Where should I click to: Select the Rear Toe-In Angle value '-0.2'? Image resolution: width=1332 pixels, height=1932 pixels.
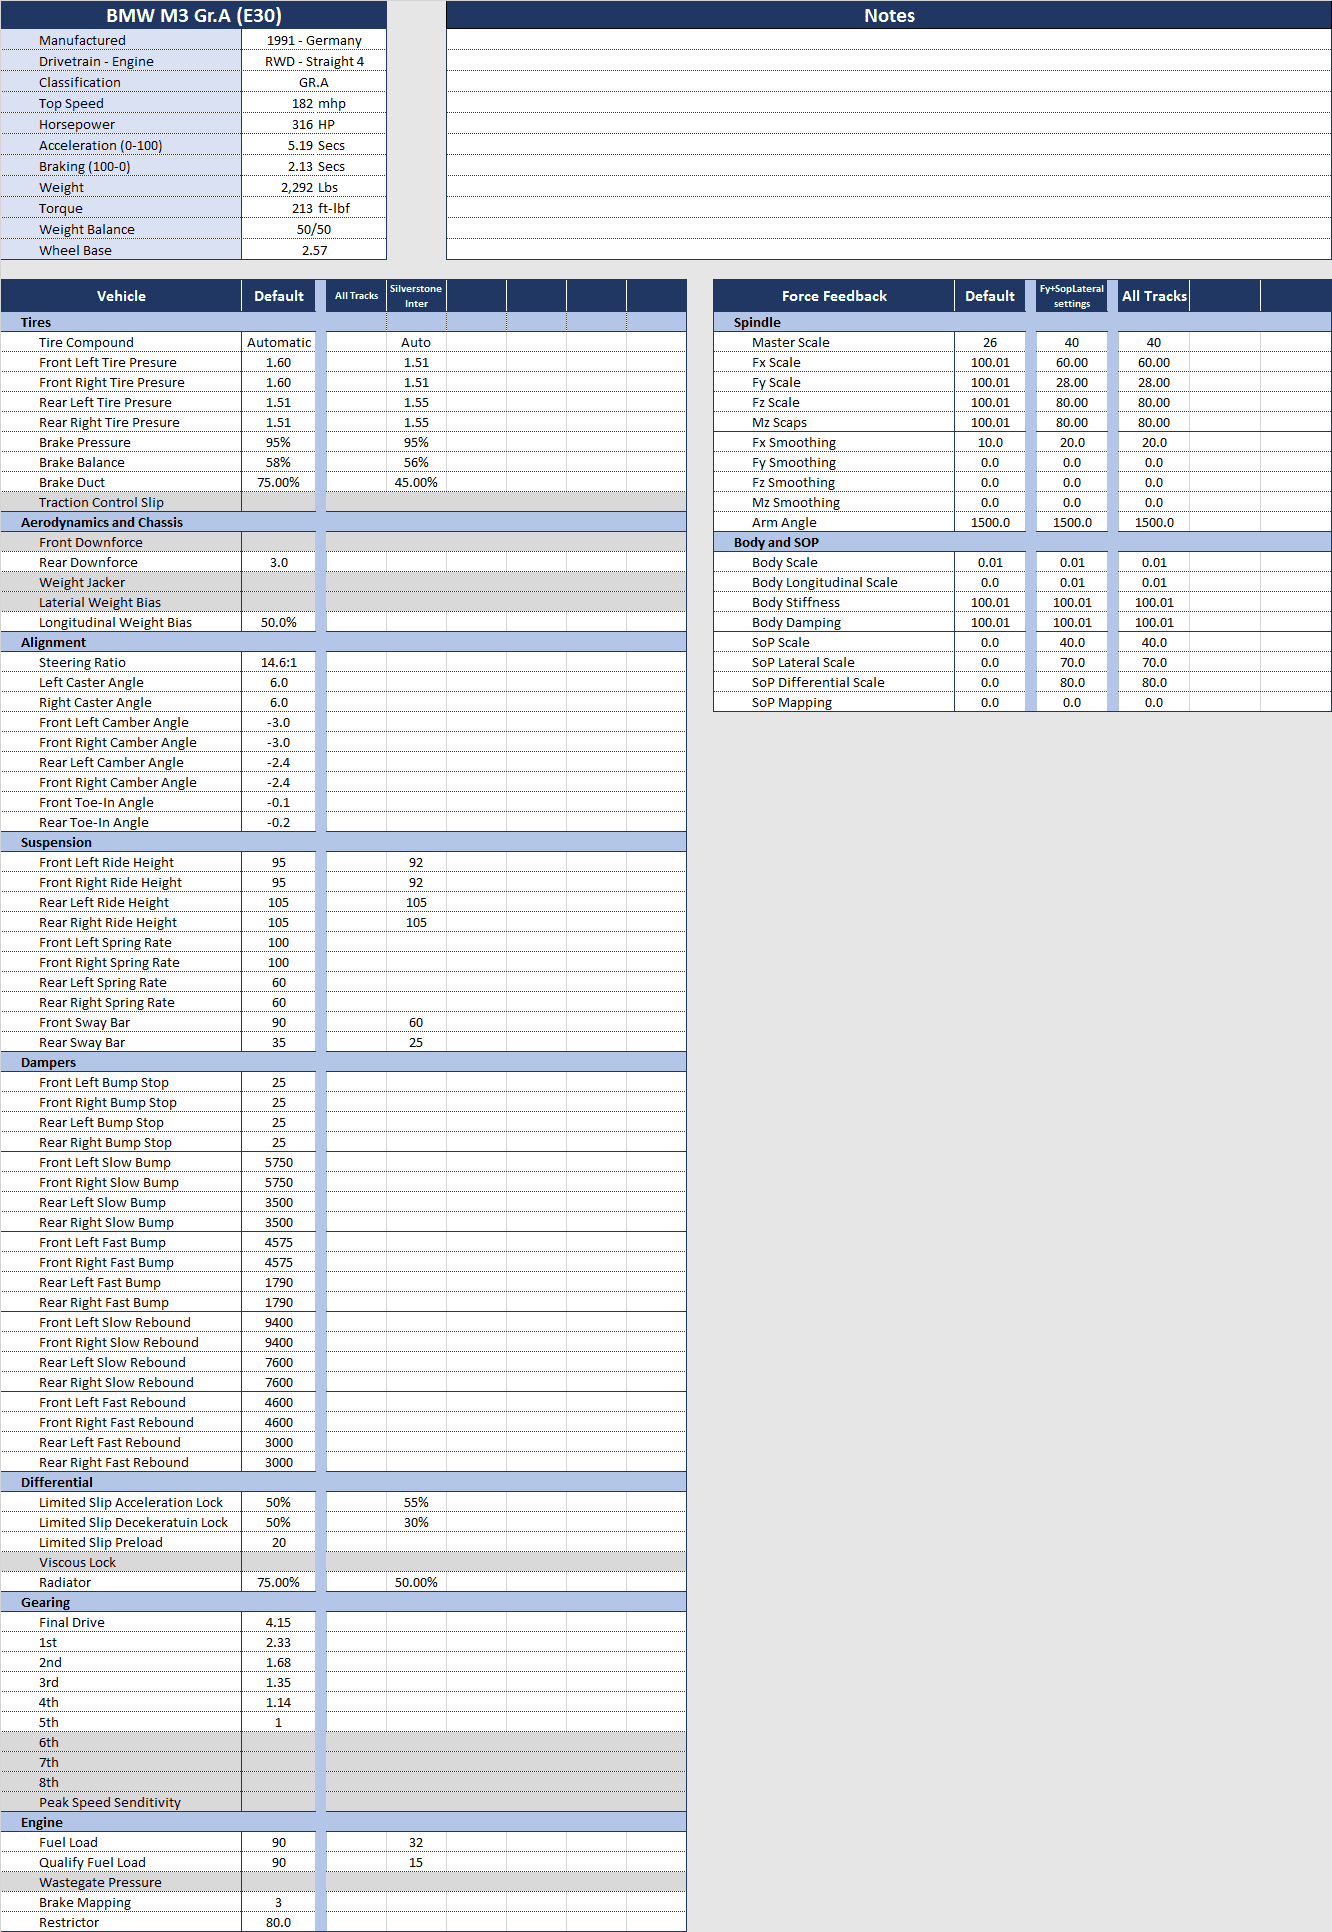point(279,822)
